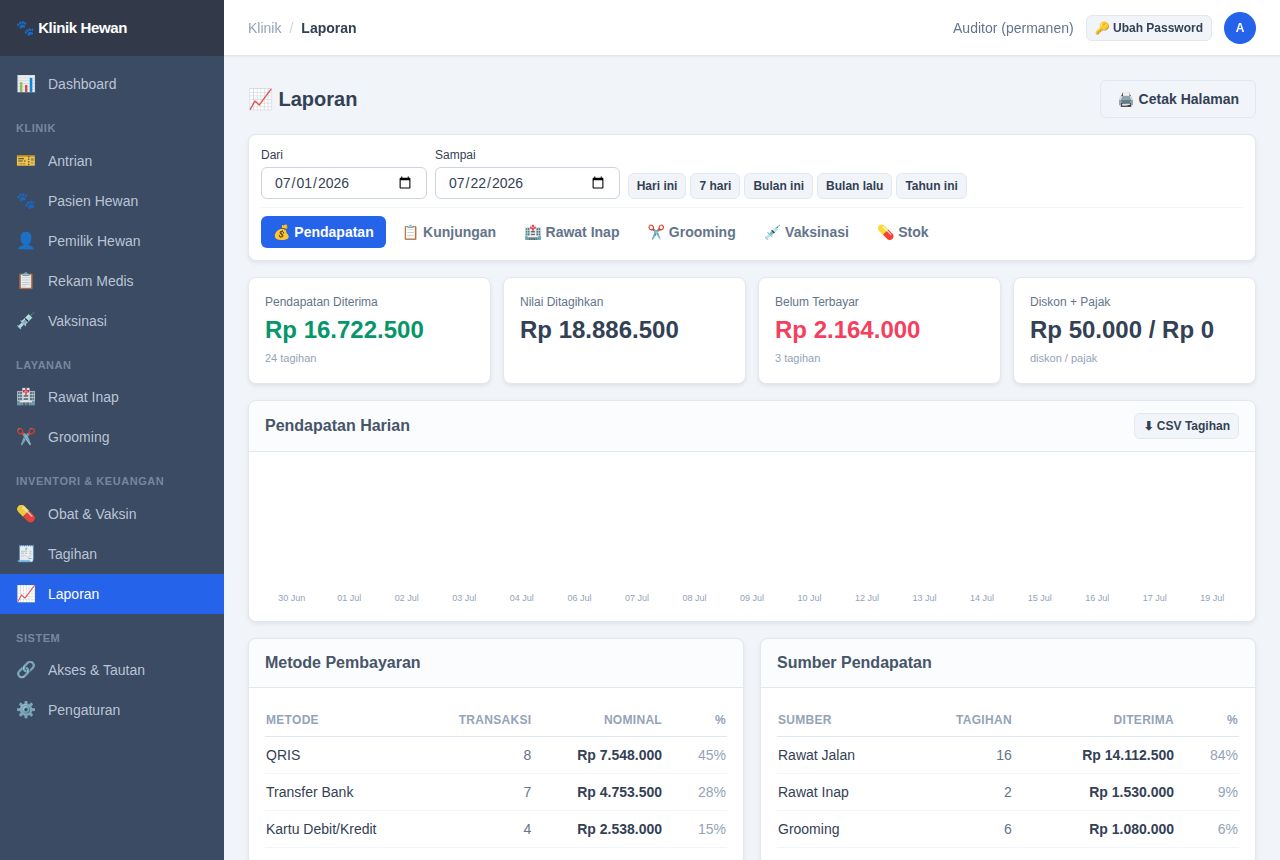Click the Transfer Bank payment row

pyautogui.click(x=496, y=792)
